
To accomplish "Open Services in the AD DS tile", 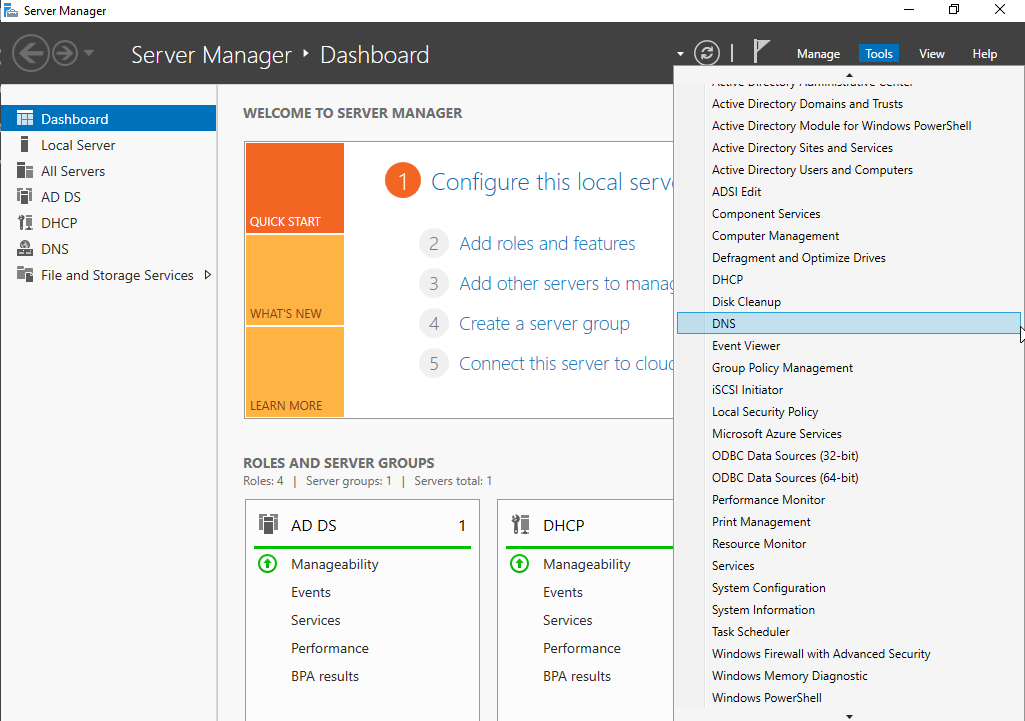I will (316, 620).
